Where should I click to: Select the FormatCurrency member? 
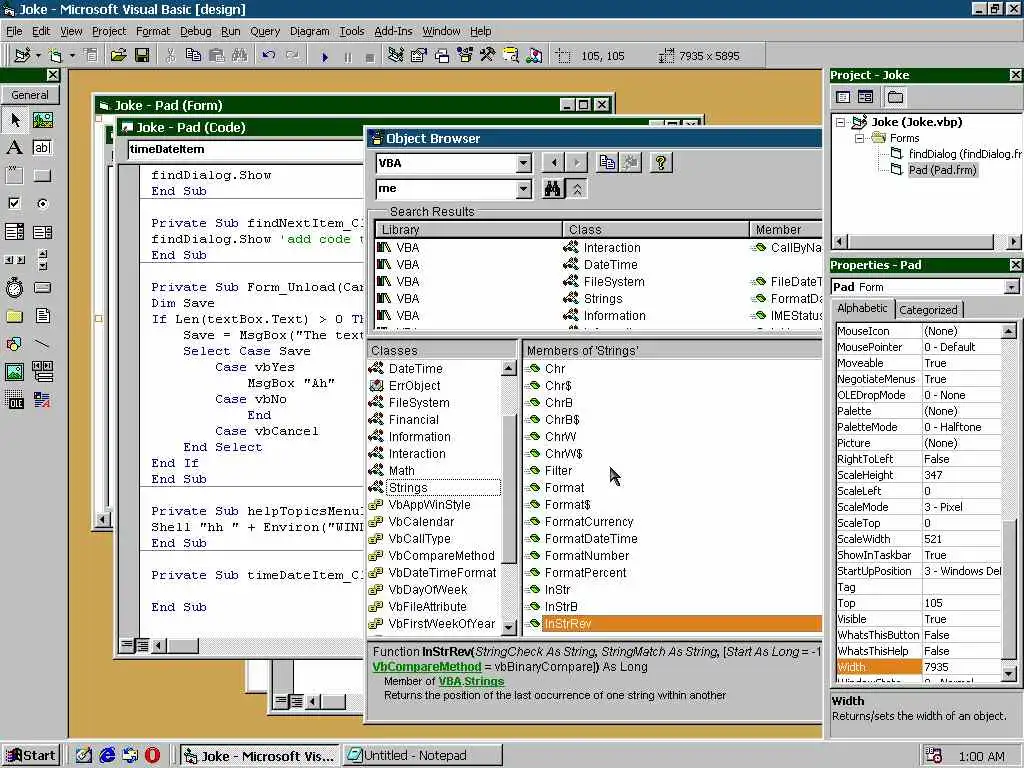[589, 522]
